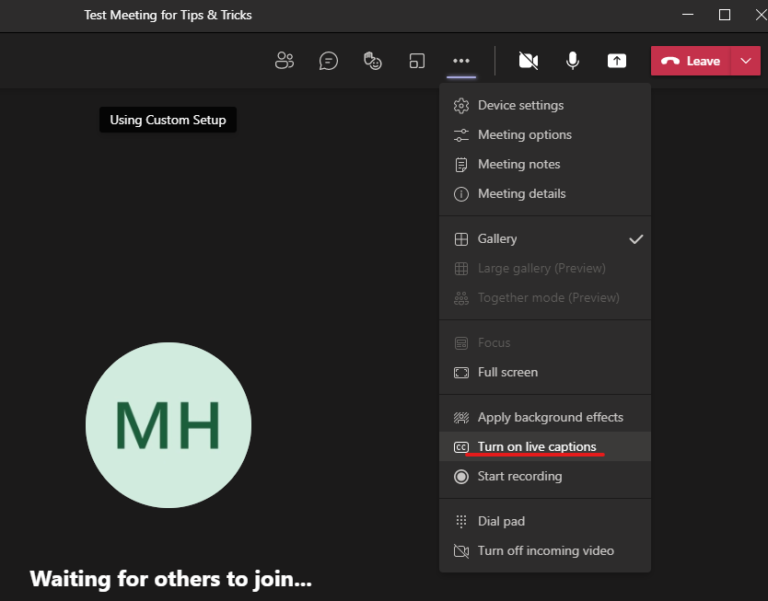The image size is (768, 601).
Task: Open the meeting chat
Action: [x=328, y=61]
